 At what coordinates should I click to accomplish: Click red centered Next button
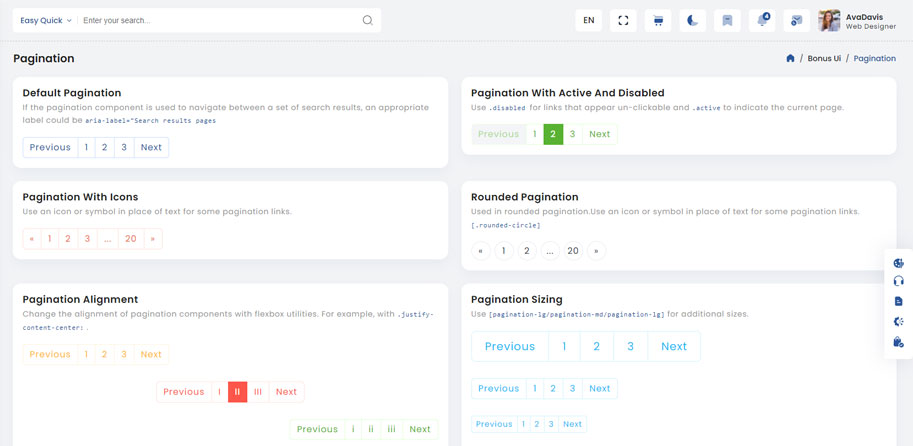pyautogui.click(x=286, y=392)
